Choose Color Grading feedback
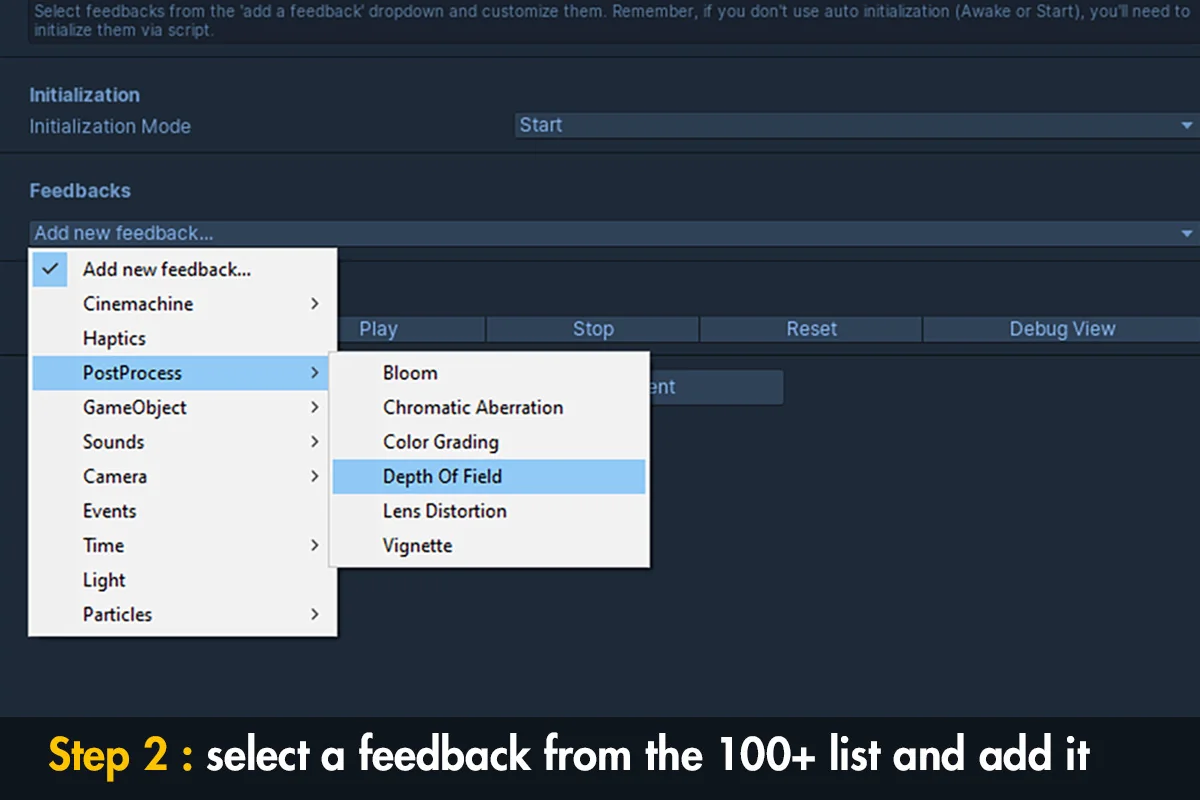The height and width of the screenshot is (800, 1200). pyautogui.click(x=440, y=442)
